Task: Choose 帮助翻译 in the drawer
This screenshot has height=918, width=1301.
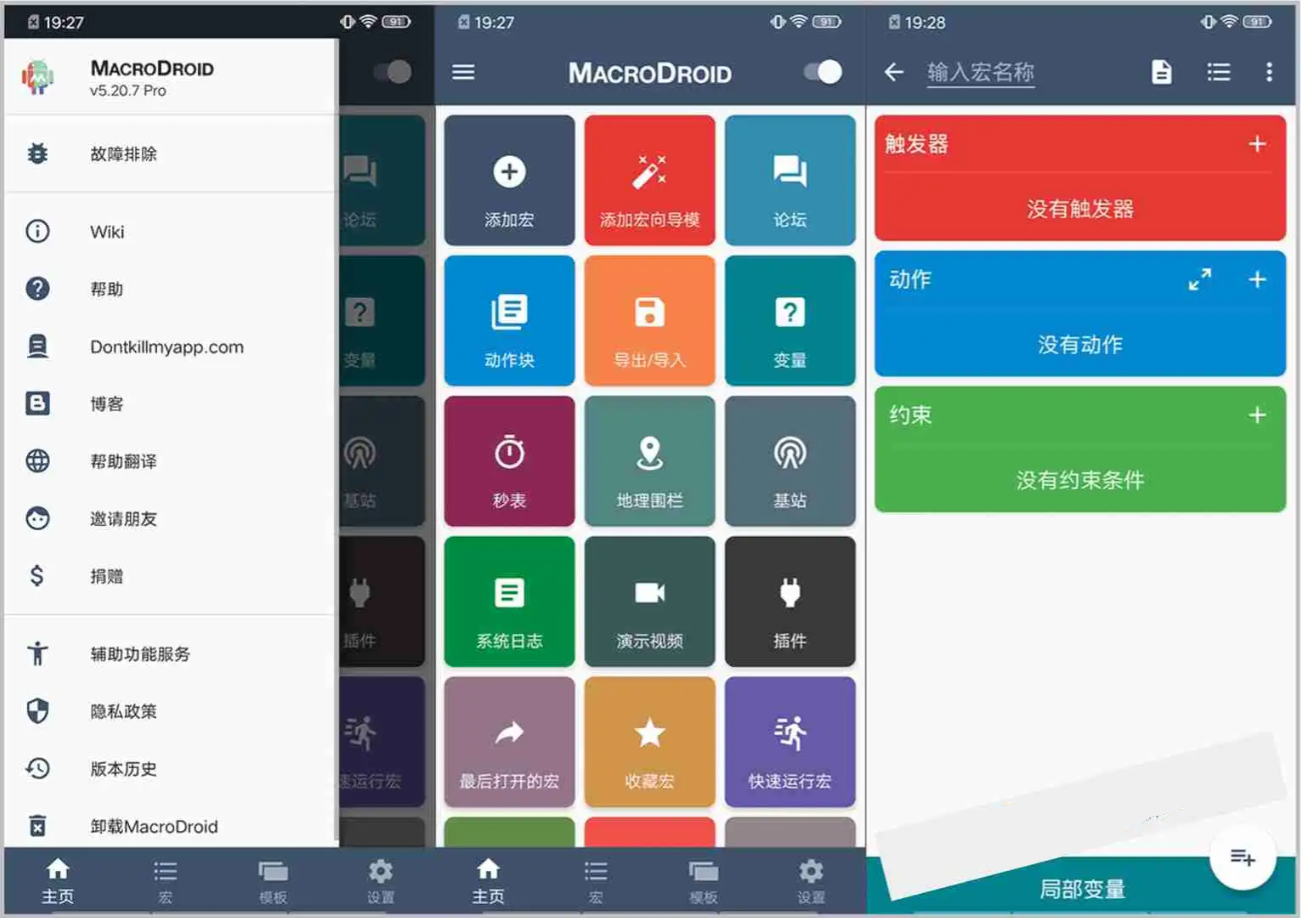Action: point(170,461)
